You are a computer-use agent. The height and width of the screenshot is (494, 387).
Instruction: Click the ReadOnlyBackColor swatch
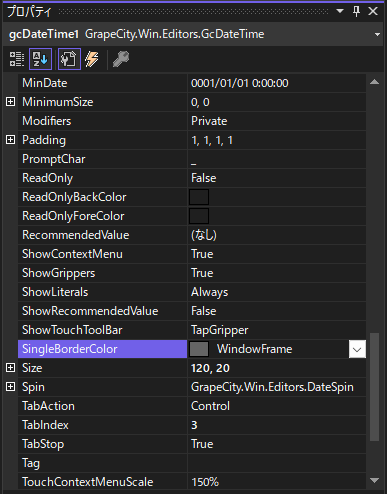coord(199,197)
